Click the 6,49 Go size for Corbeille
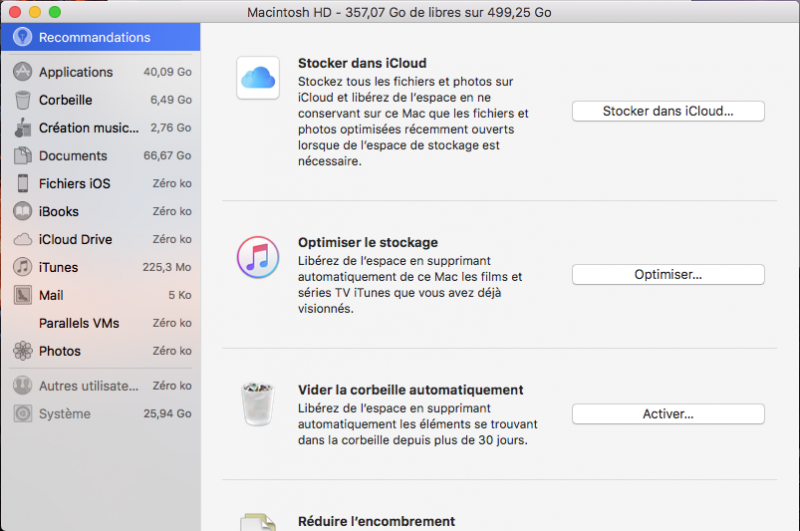This screenshot has height=531, width=800. coord(171,100)
